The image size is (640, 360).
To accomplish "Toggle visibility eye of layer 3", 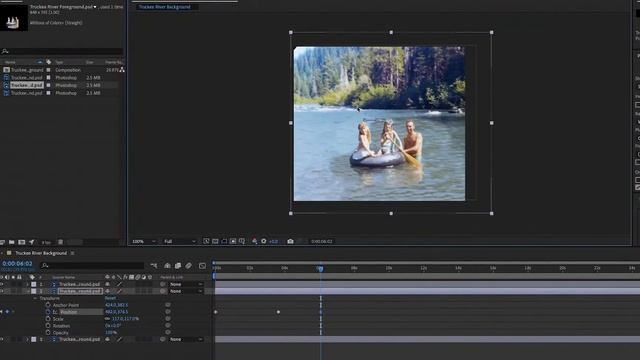I will point(2,339).
